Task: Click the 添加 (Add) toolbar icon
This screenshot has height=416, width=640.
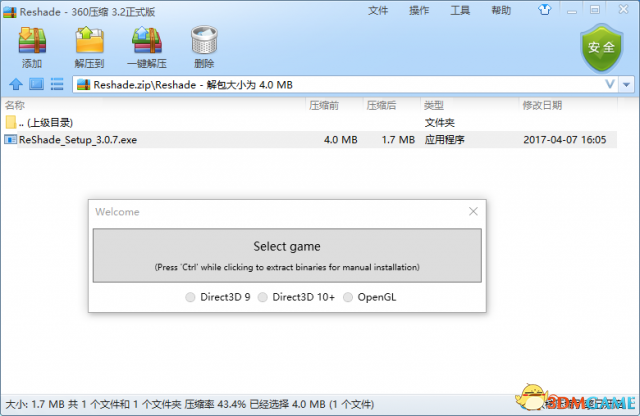Action: tap(32, 40)
